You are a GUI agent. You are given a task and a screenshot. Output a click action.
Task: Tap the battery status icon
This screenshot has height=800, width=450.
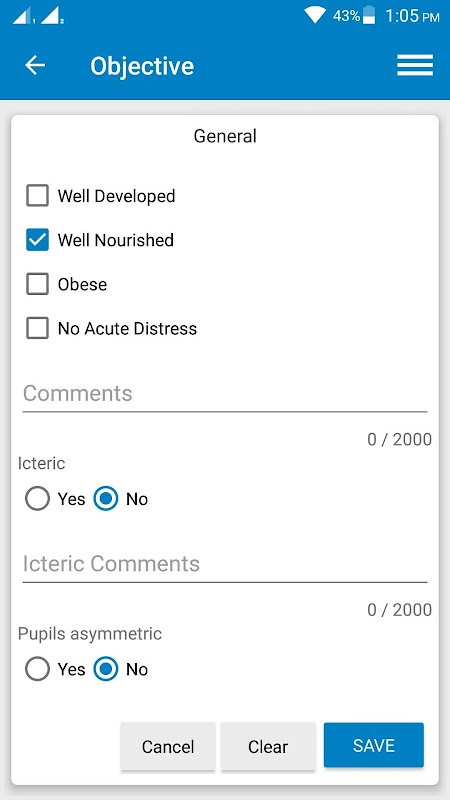tap(368, 15)
